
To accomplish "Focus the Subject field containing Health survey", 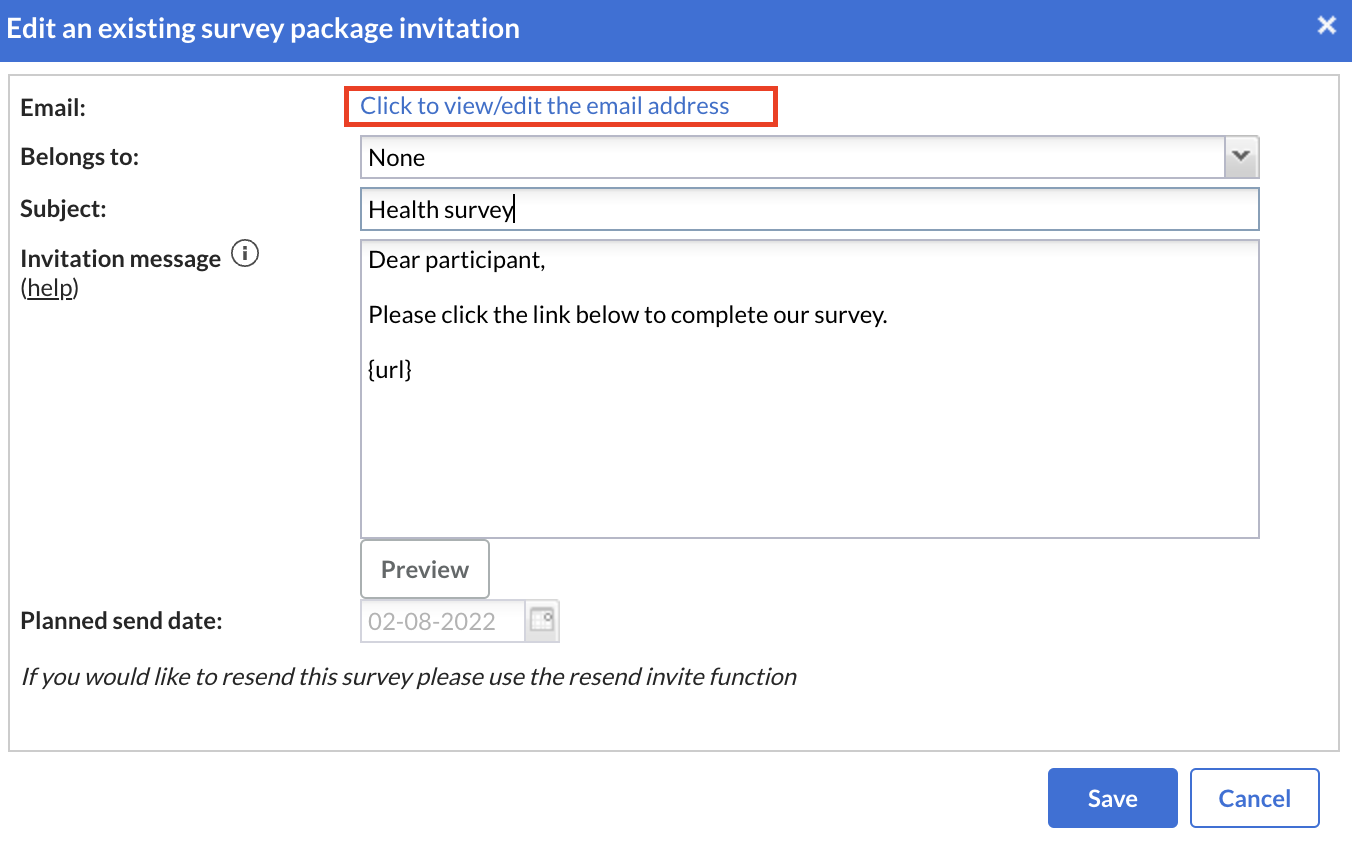I will [809, 209].
